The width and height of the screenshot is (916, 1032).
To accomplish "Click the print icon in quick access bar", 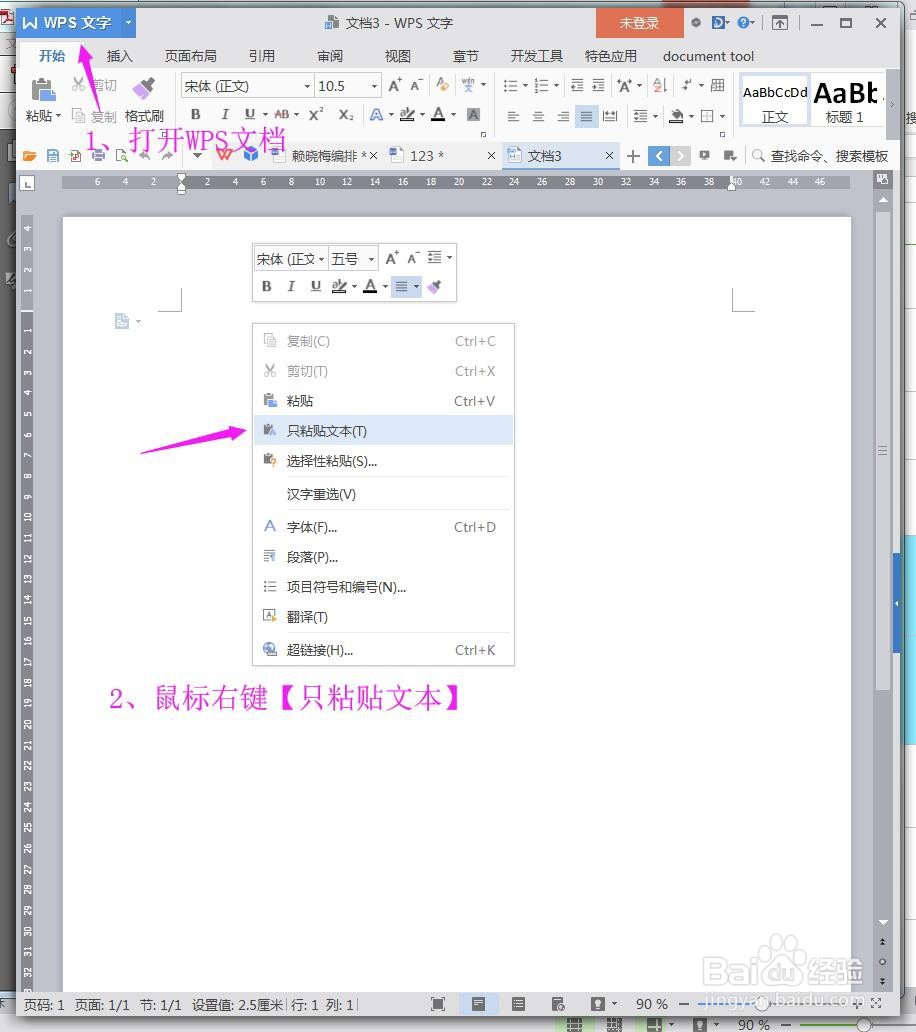I will click(x=99, y=156).
